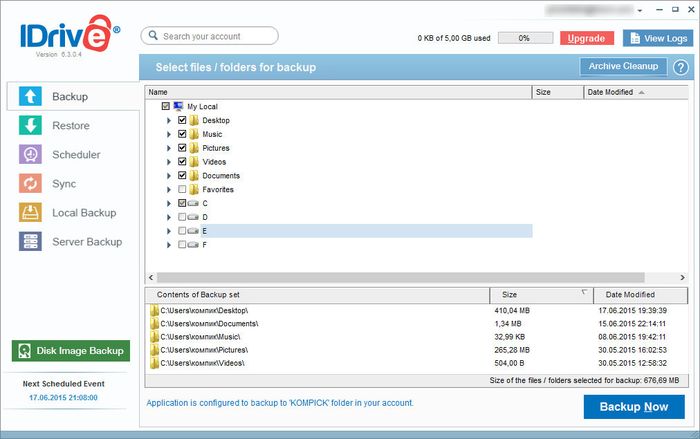
Task: Enable the Favorites folder checkbox
Action: pyautogui.click(x=182, y=189)
